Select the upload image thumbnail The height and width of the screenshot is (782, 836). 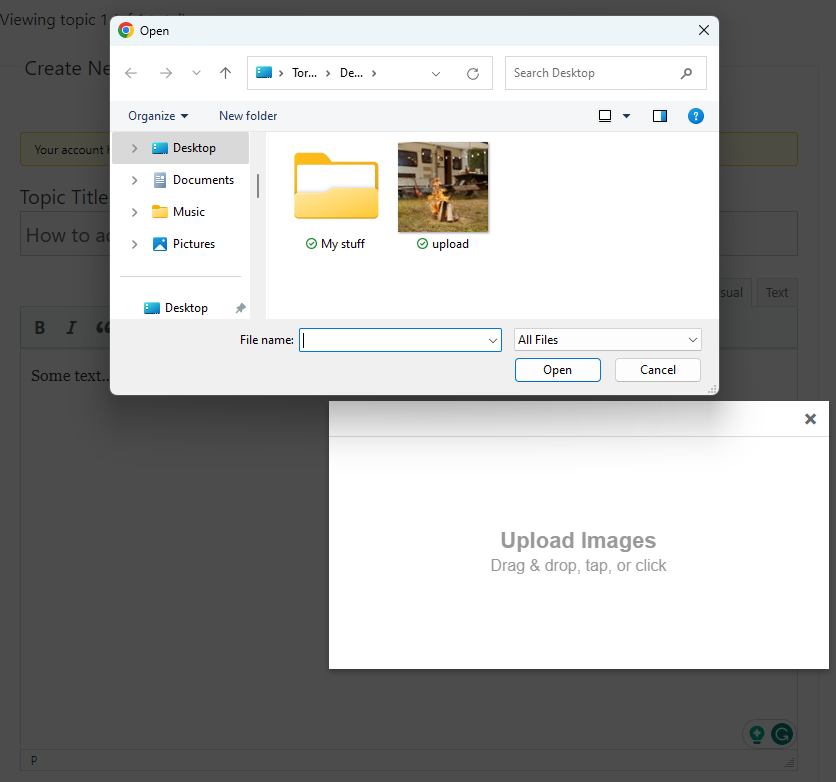pos(443,188)
